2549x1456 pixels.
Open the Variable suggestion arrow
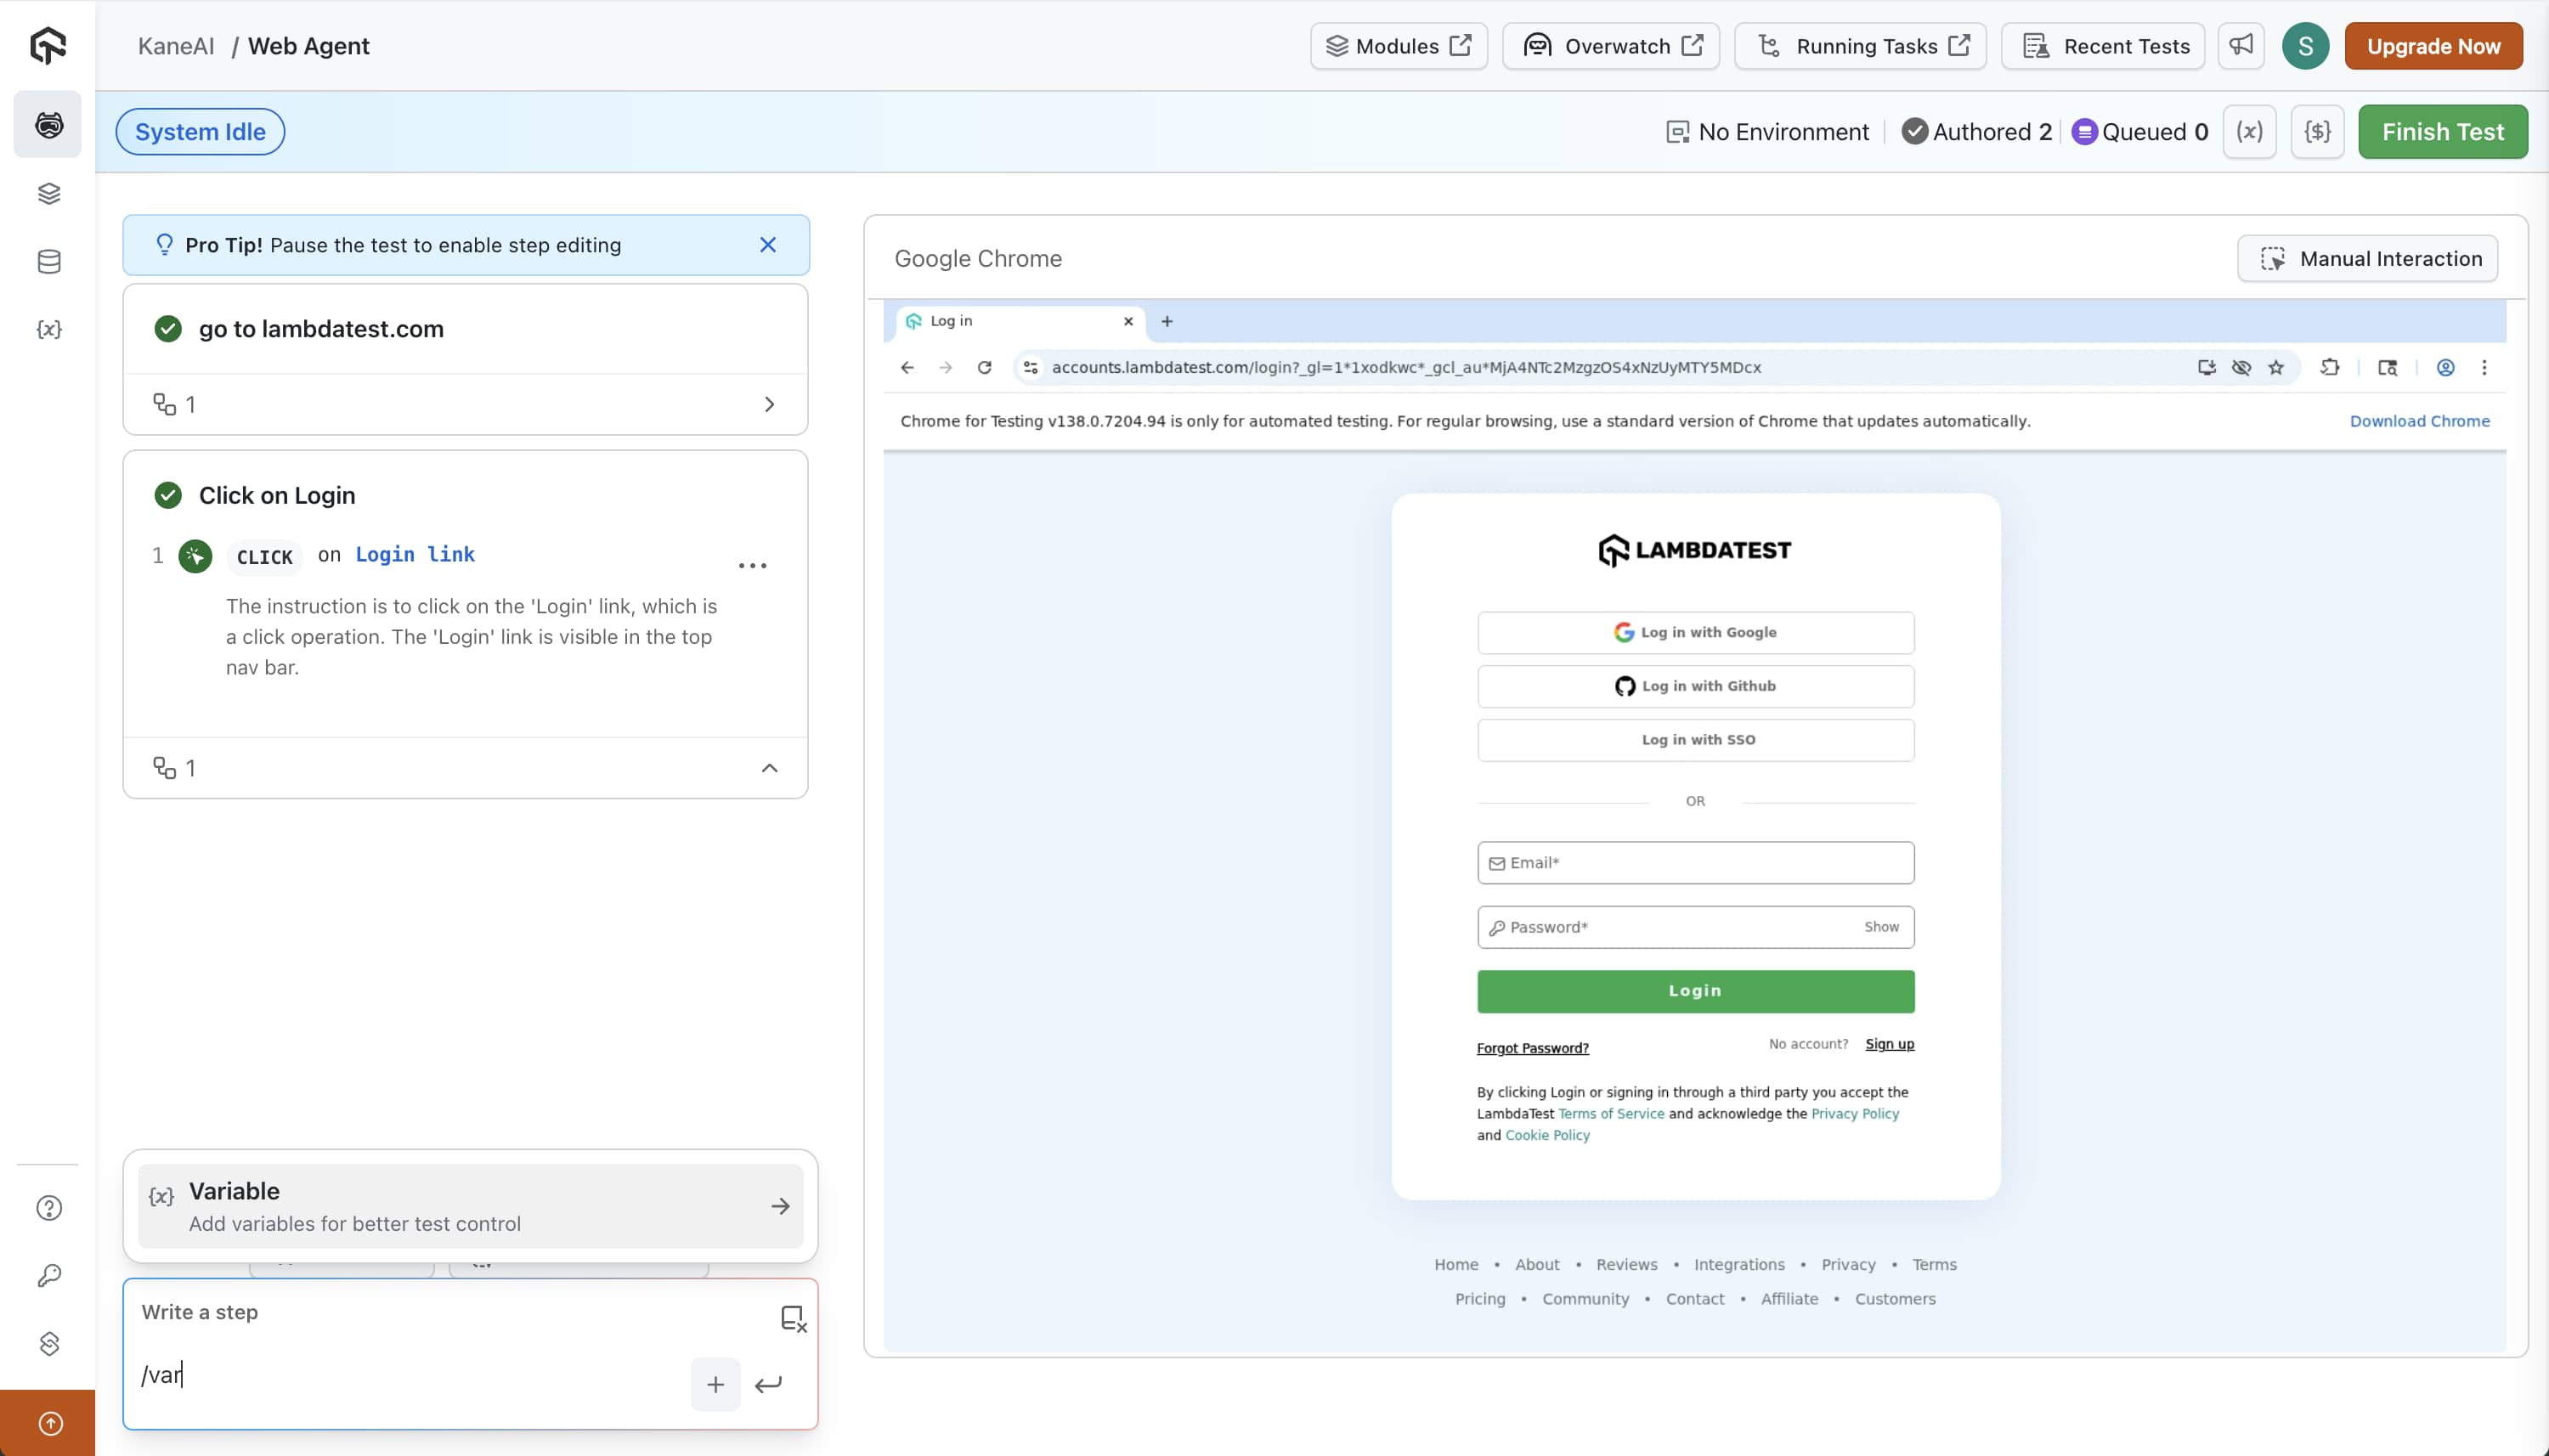click(780, 1207)
